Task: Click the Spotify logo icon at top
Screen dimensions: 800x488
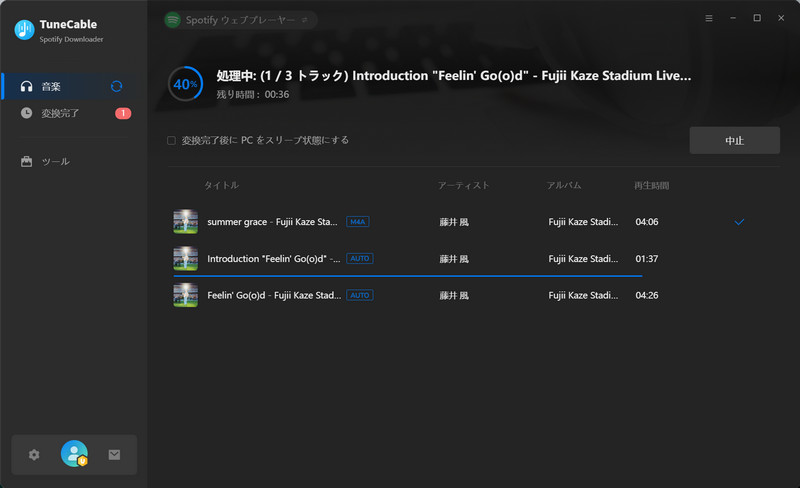Action: pos(173,20)
